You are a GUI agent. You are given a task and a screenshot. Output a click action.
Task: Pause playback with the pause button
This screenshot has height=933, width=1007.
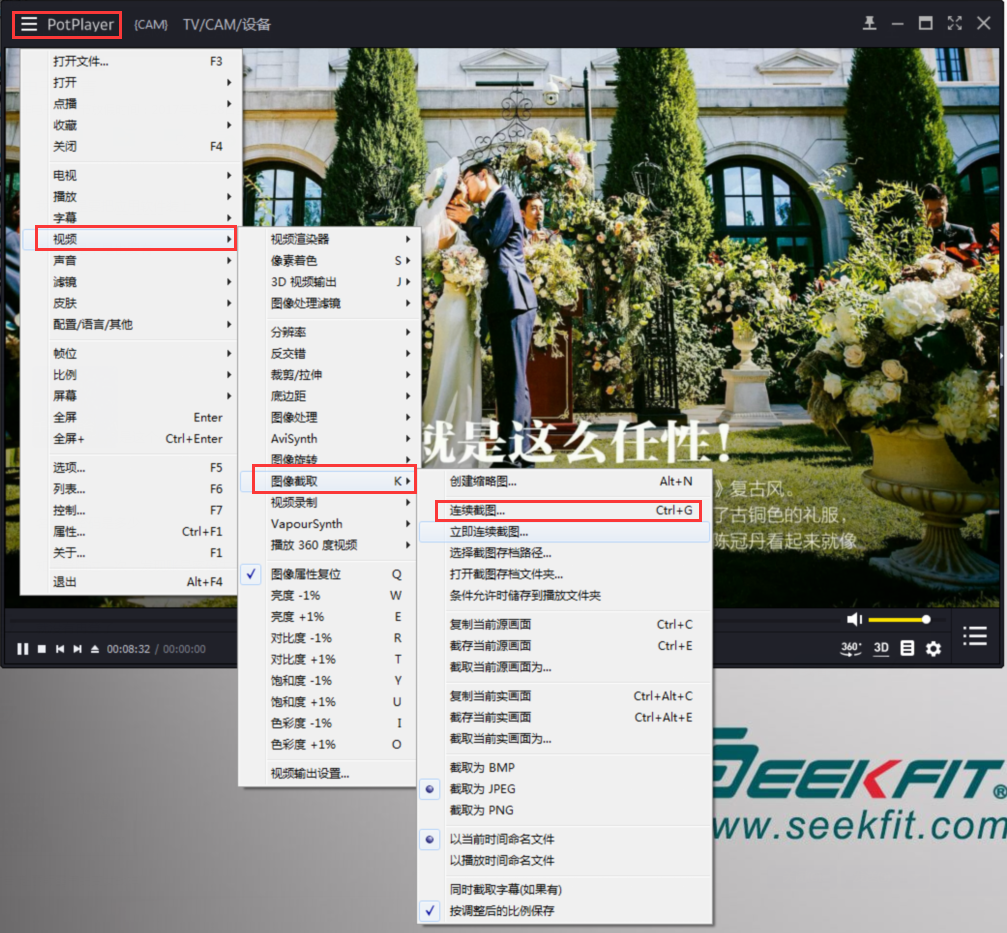[x=22, y=649]
